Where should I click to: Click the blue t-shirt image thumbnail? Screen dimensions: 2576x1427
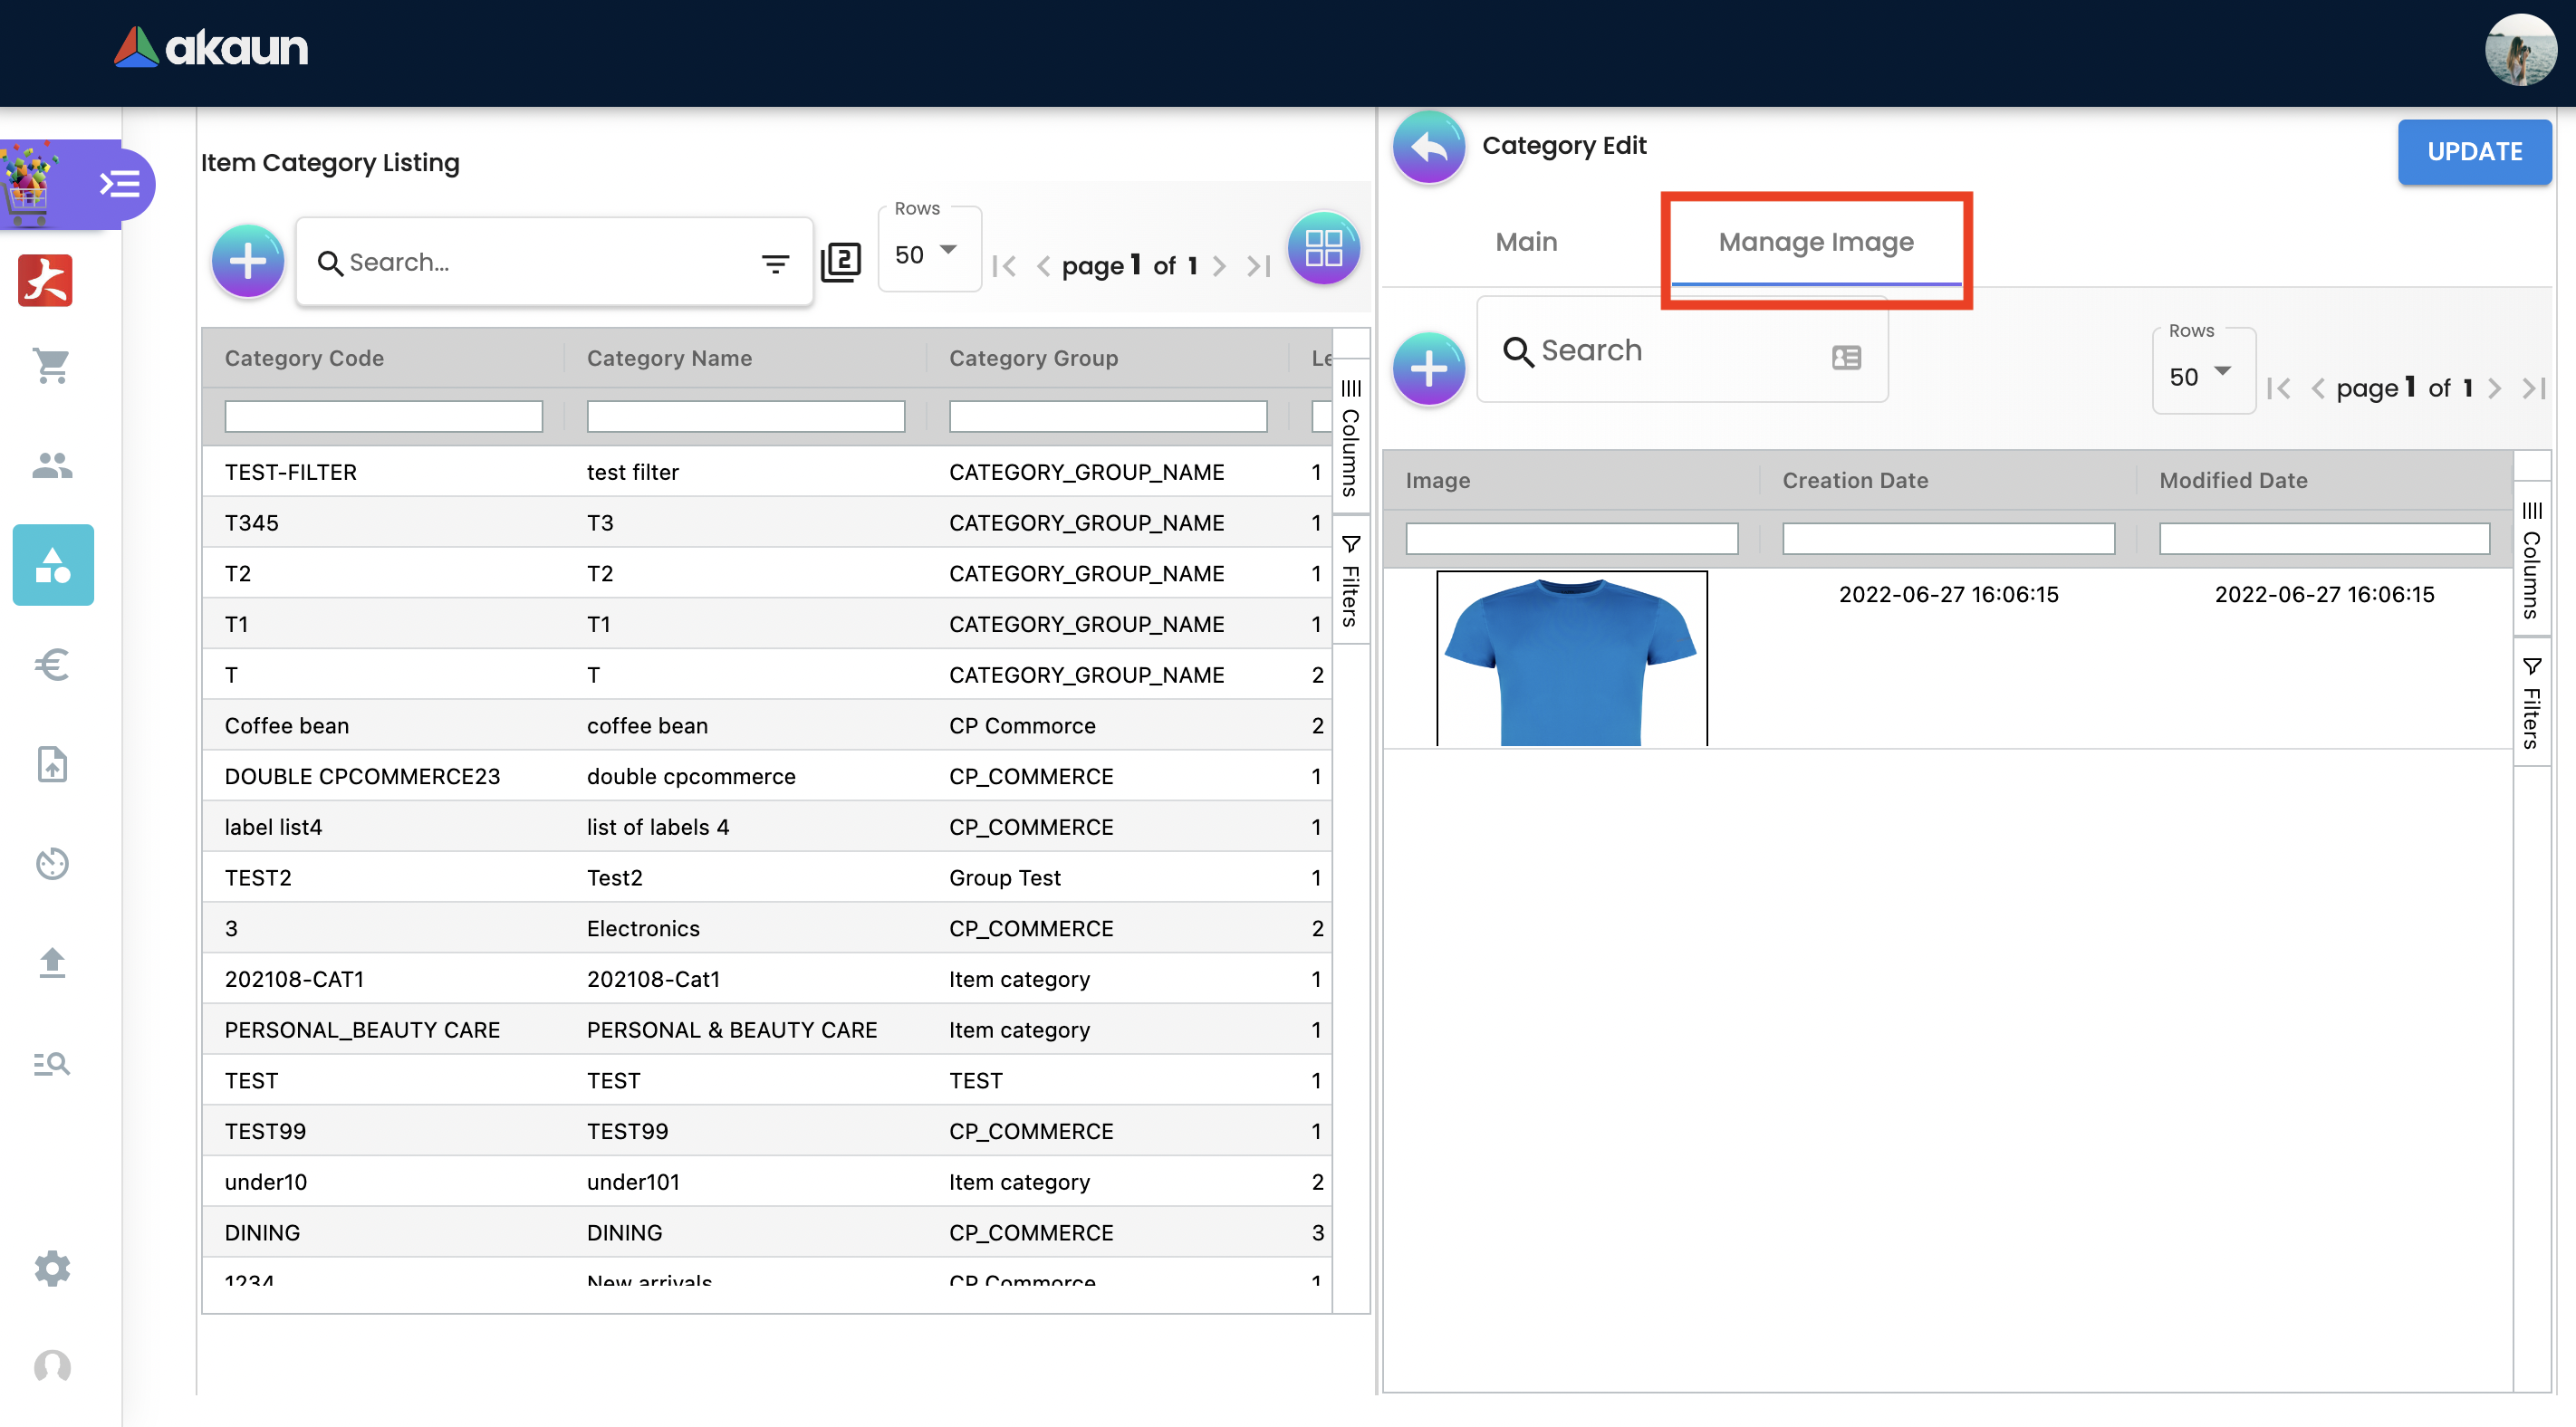coord(1570,658)
